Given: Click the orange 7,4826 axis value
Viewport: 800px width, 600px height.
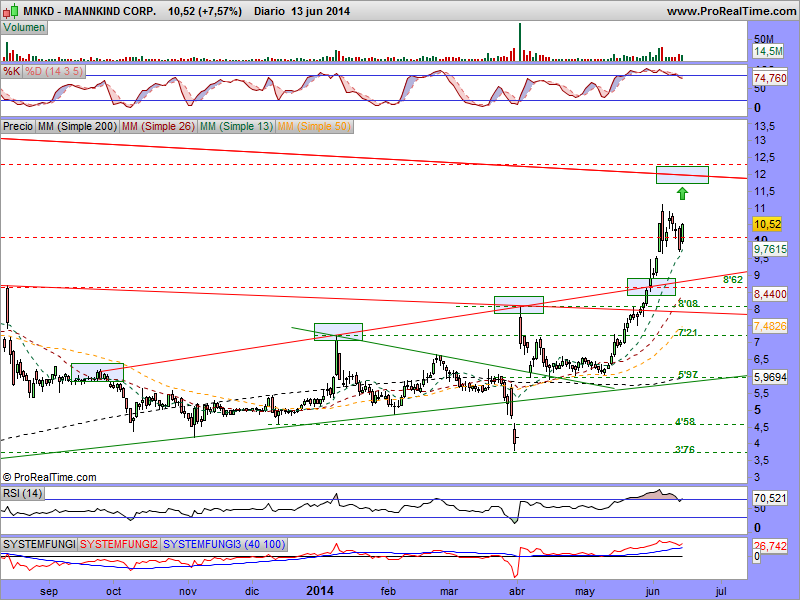Looking at the screenshot, I should click(770, 326).
